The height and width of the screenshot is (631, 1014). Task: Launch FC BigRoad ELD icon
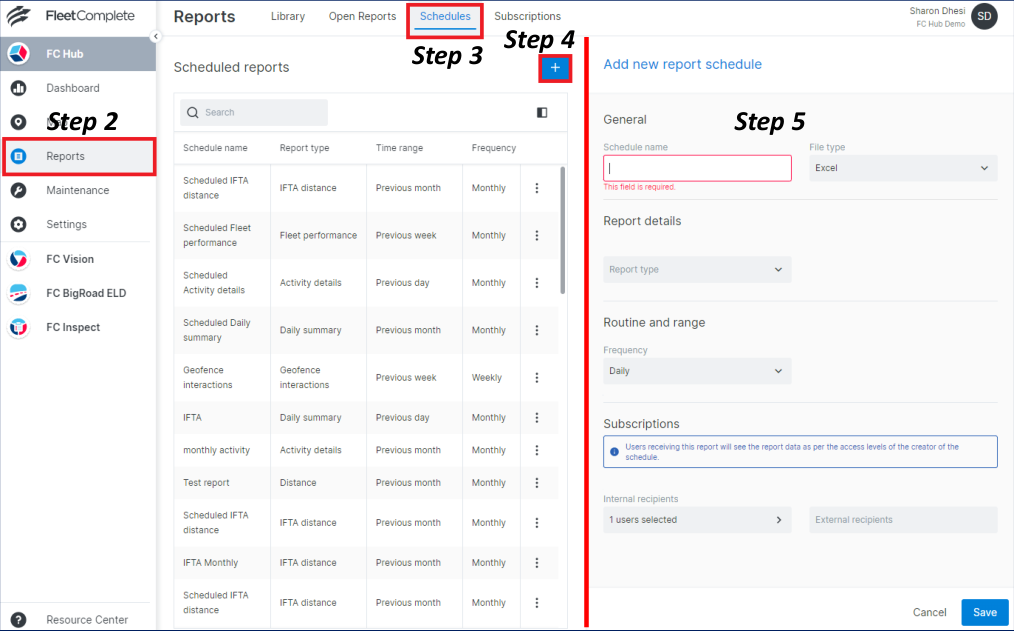pos(18,293)
